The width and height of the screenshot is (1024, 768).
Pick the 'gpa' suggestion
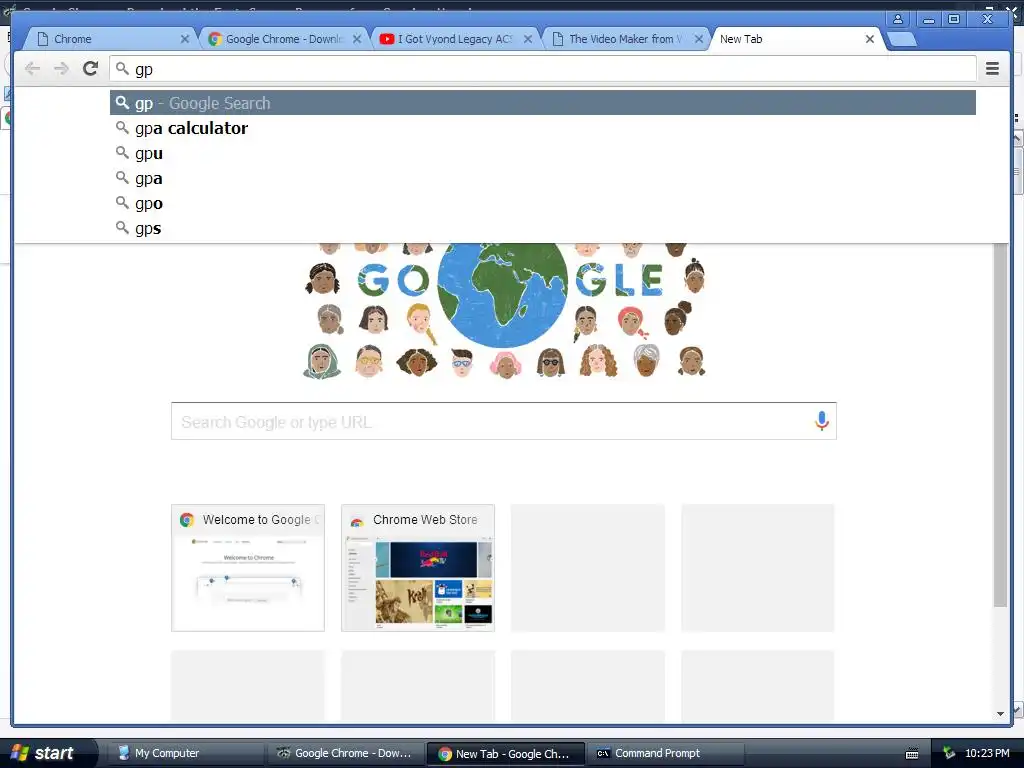[543, 178]
